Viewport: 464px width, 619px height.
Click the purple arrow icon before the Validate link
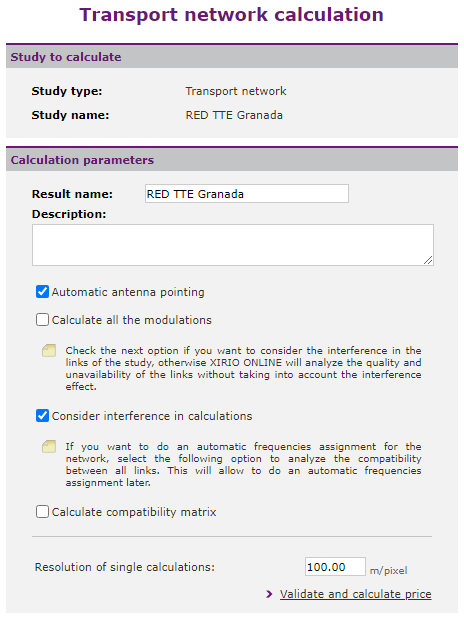click(x=269, y=594)
